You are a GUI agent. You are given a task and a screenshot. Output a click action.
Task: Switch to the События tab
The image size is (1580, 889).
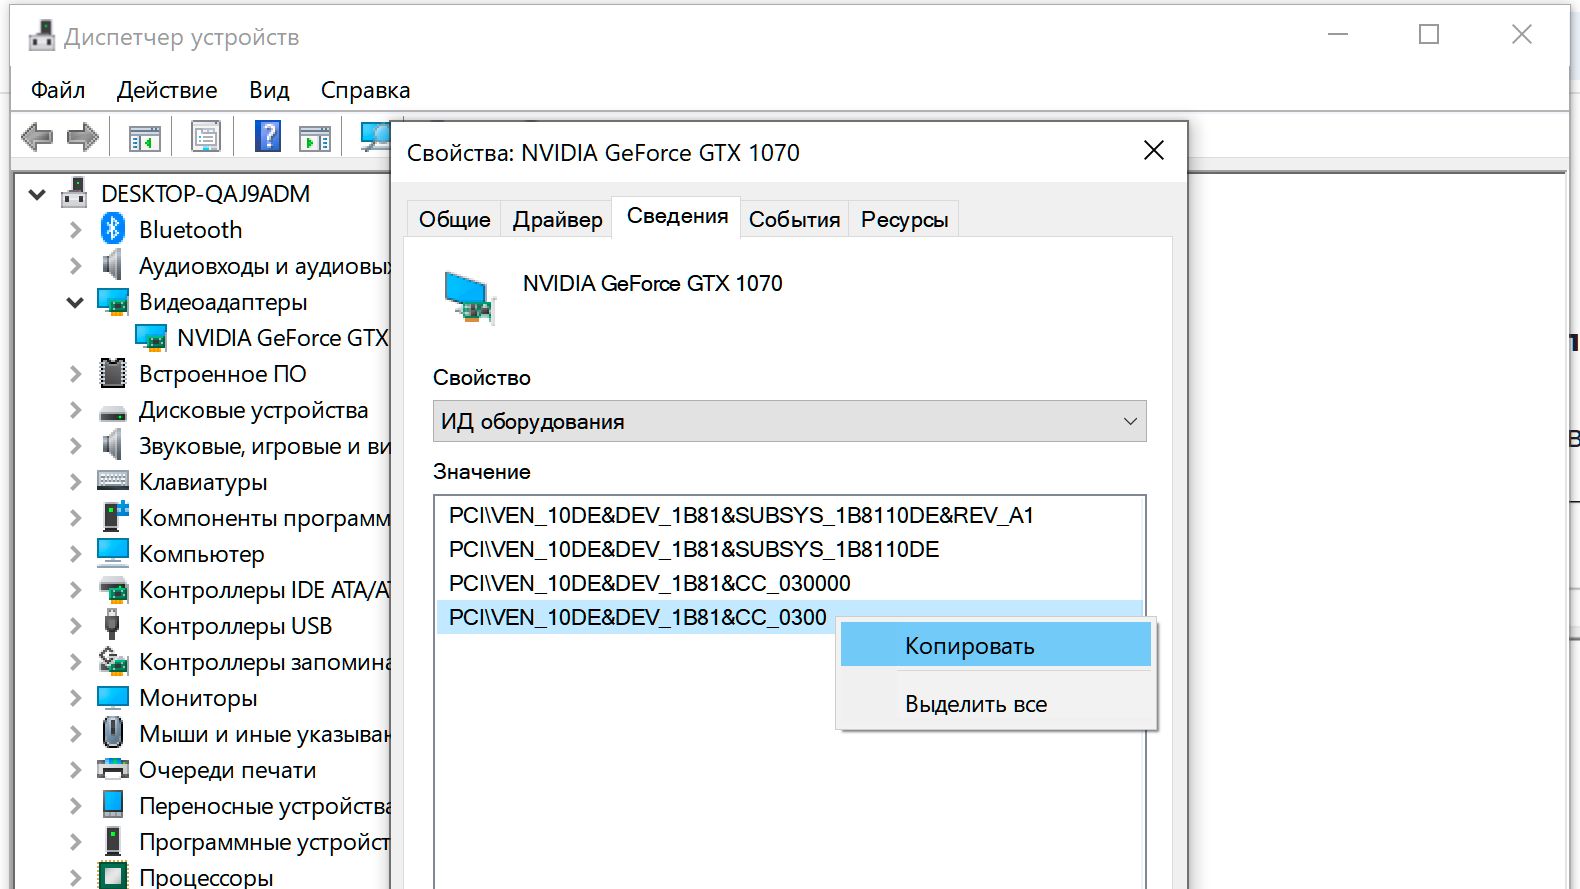(794, 220)
